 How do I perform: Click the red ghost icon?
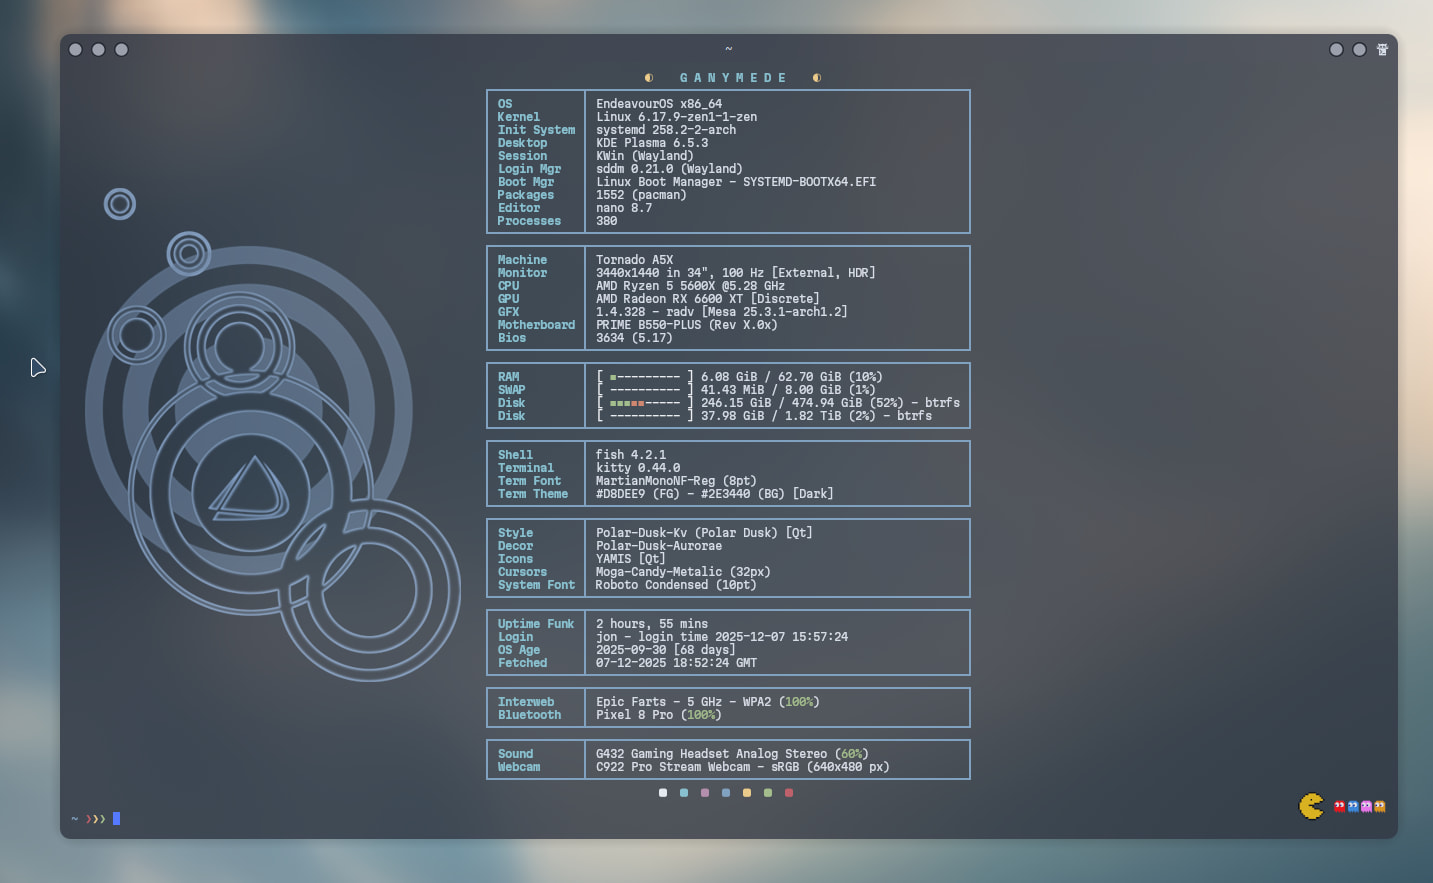click(1340, 806)
